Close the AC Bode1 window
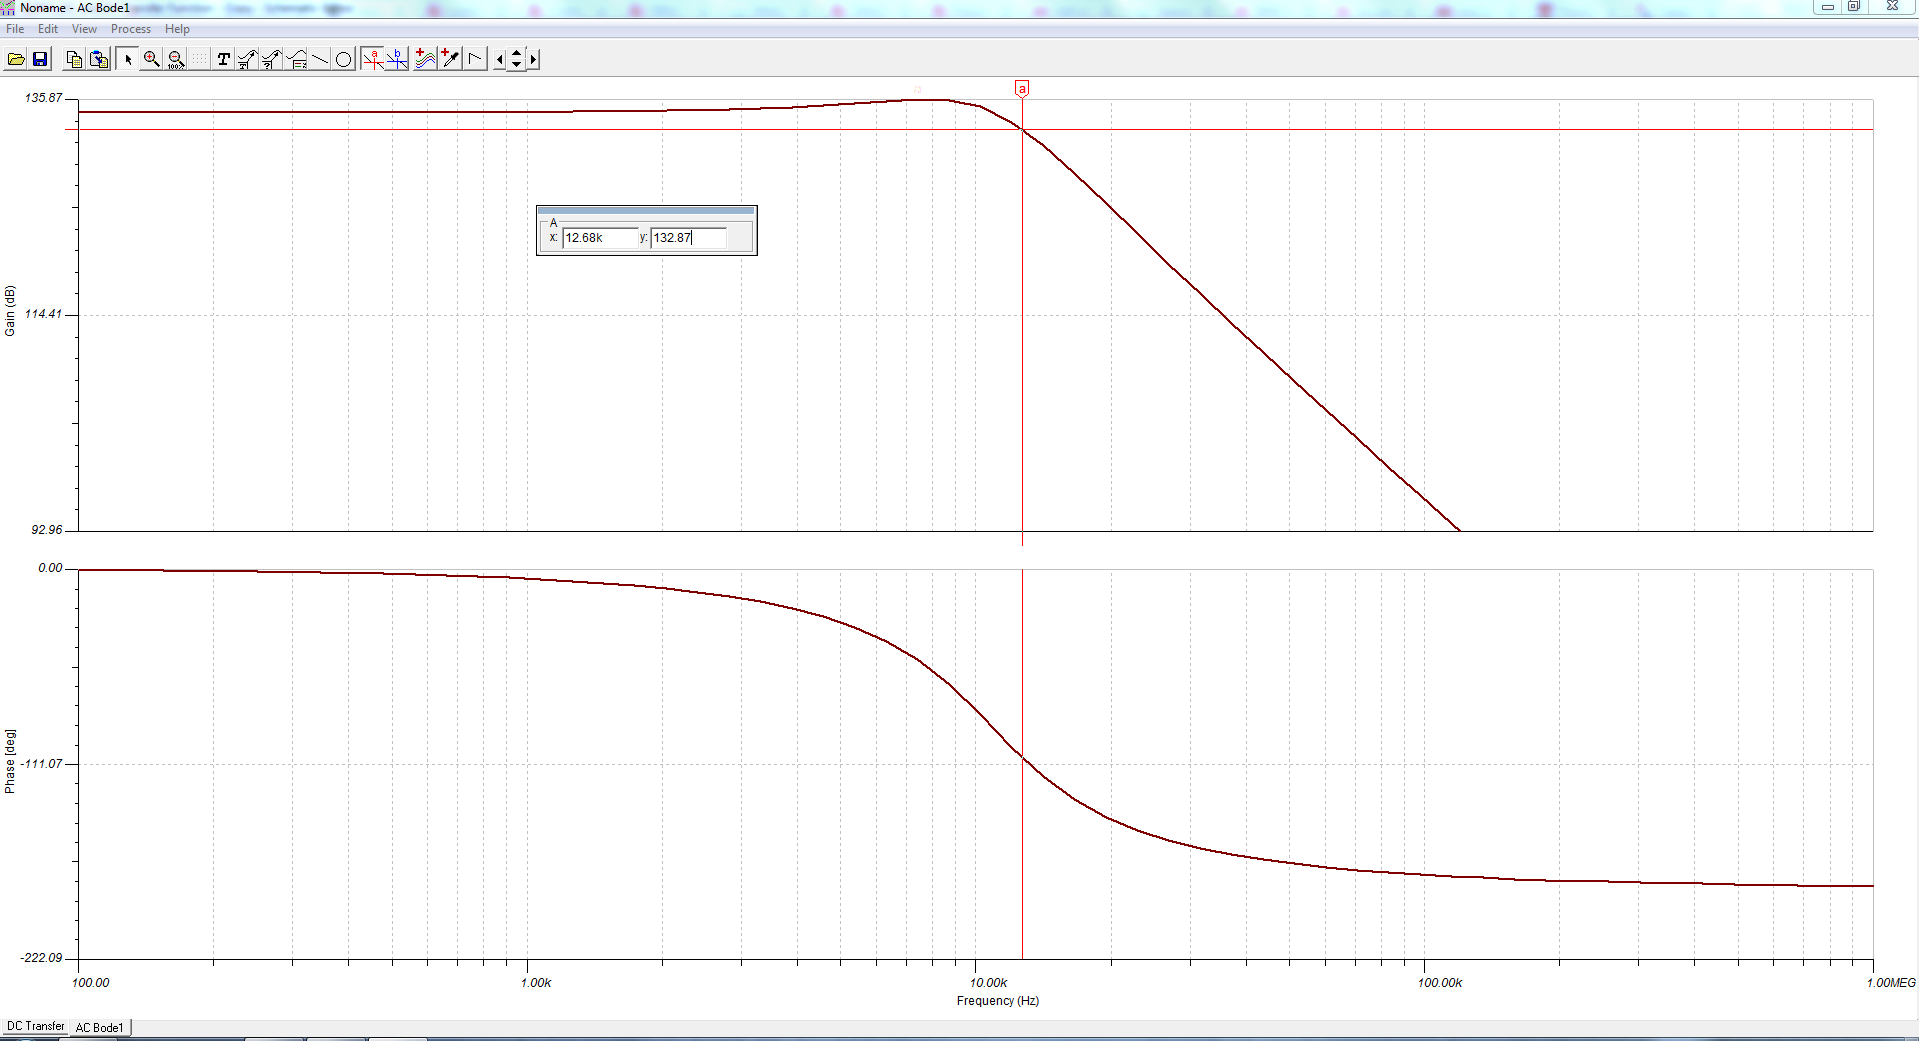1919x1041 pixels. pyautogui.click(x=1892, y=6)
